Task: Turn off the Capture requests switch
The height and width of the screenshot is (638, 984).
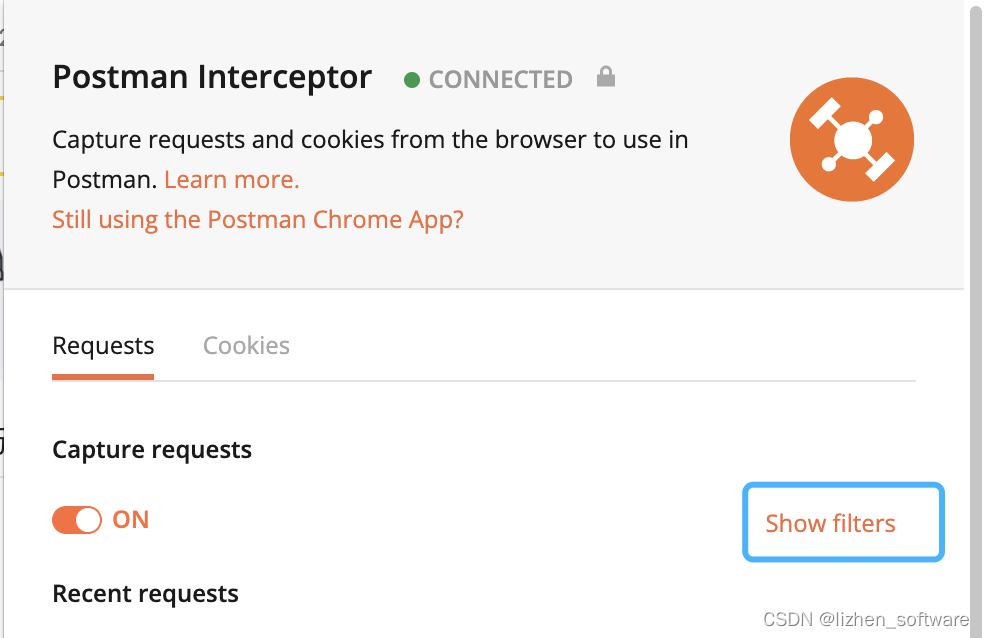Action: pos(77,520)
